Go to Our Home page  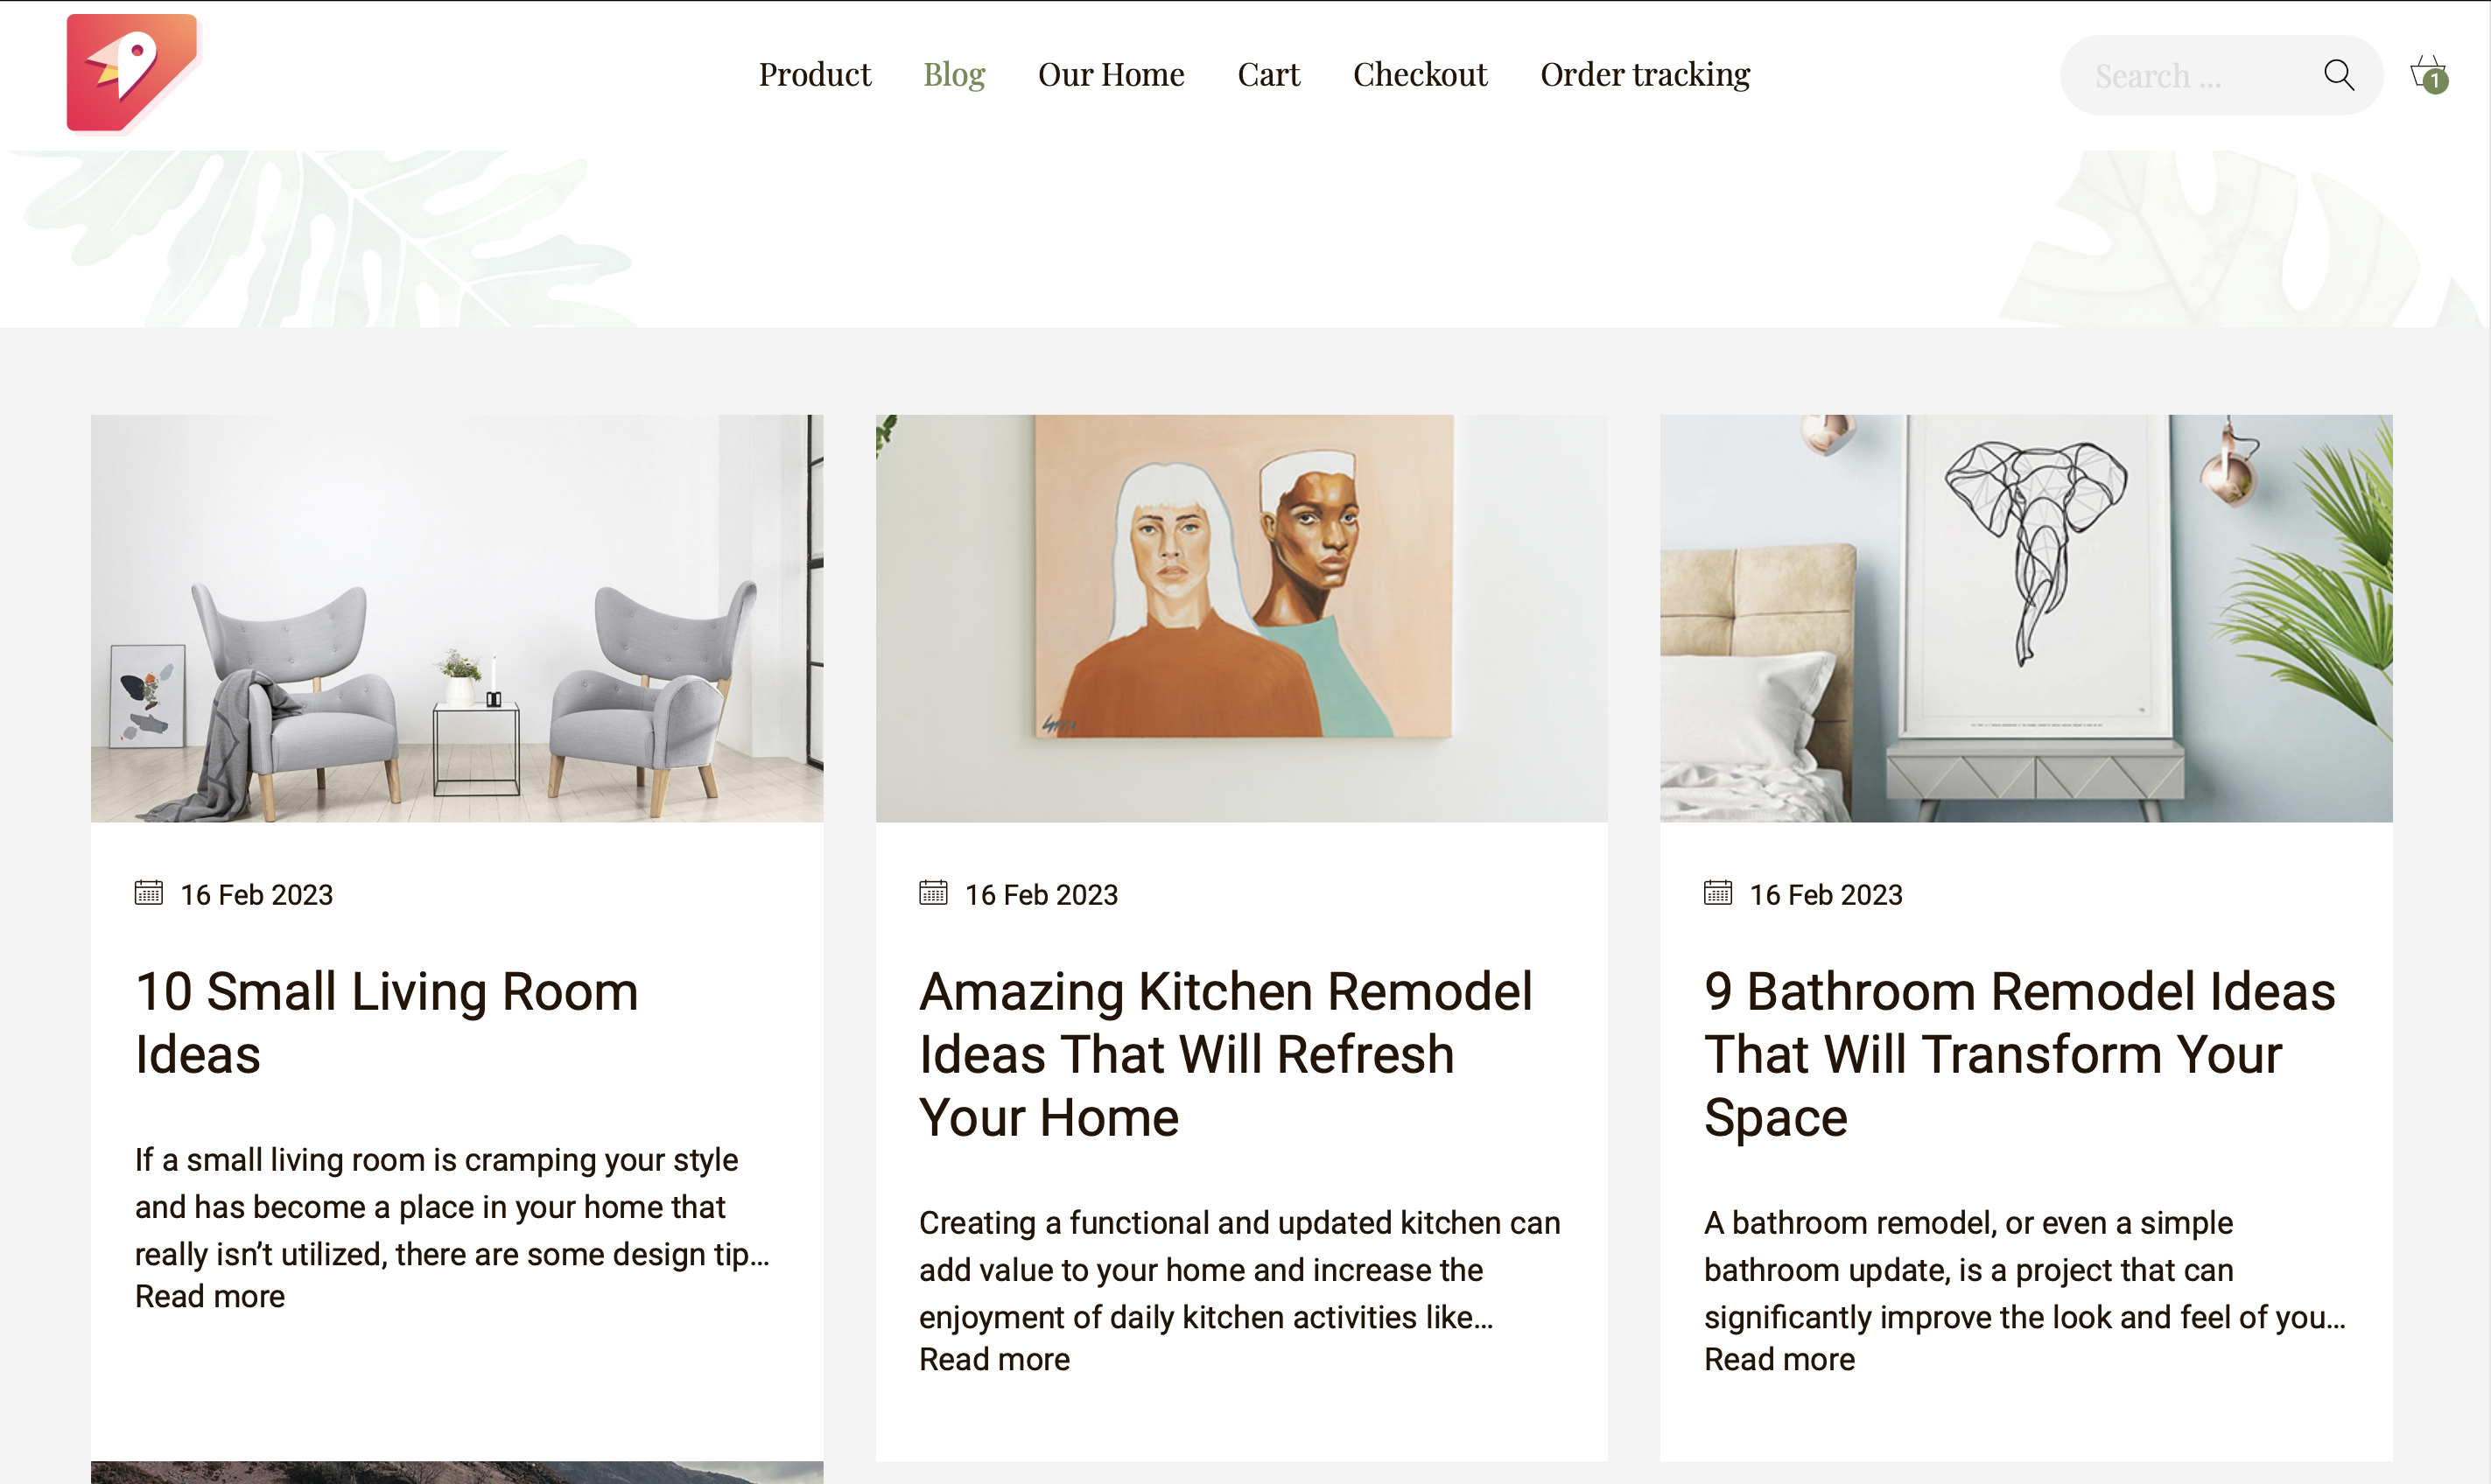click(1111, 75)
